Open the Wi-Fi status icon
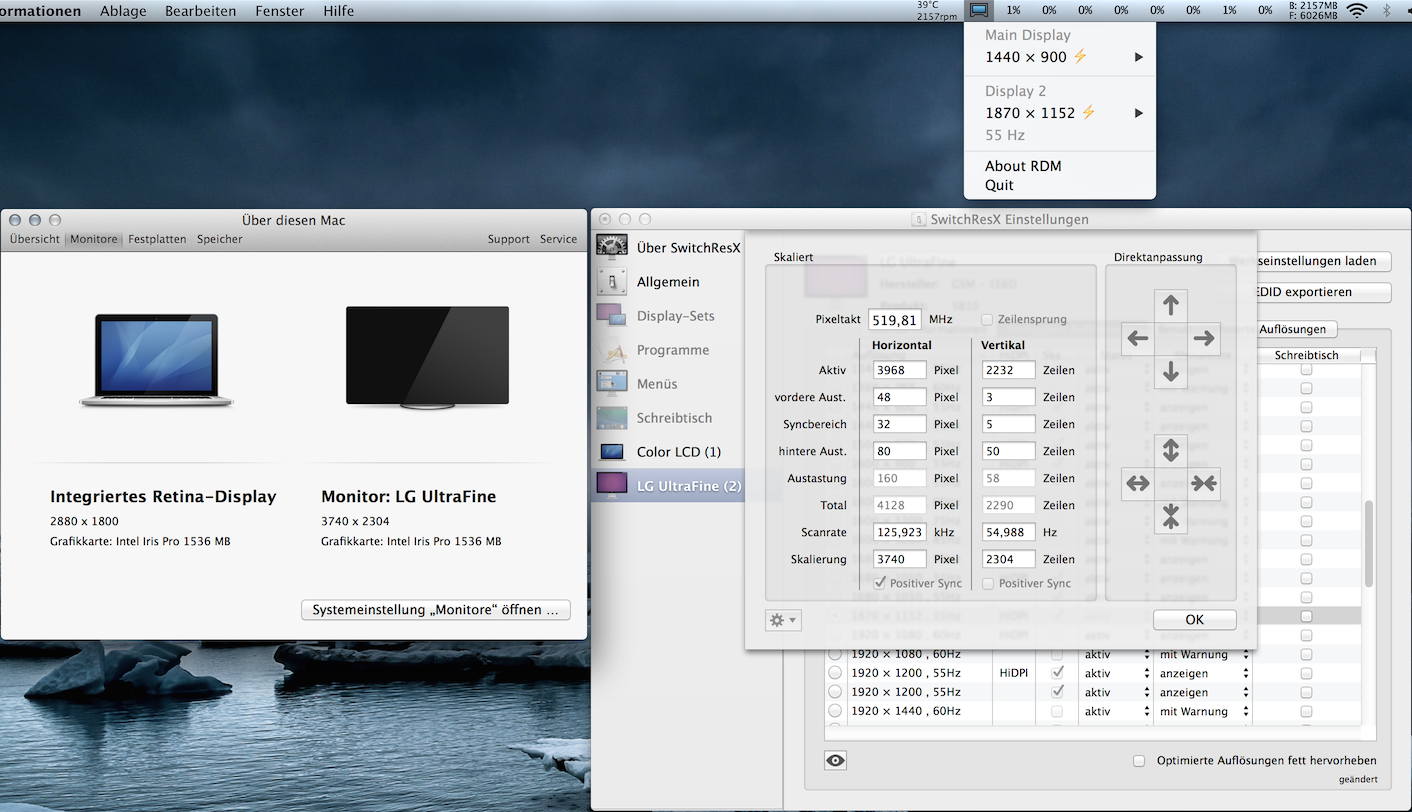 (x=1357, y=11)
